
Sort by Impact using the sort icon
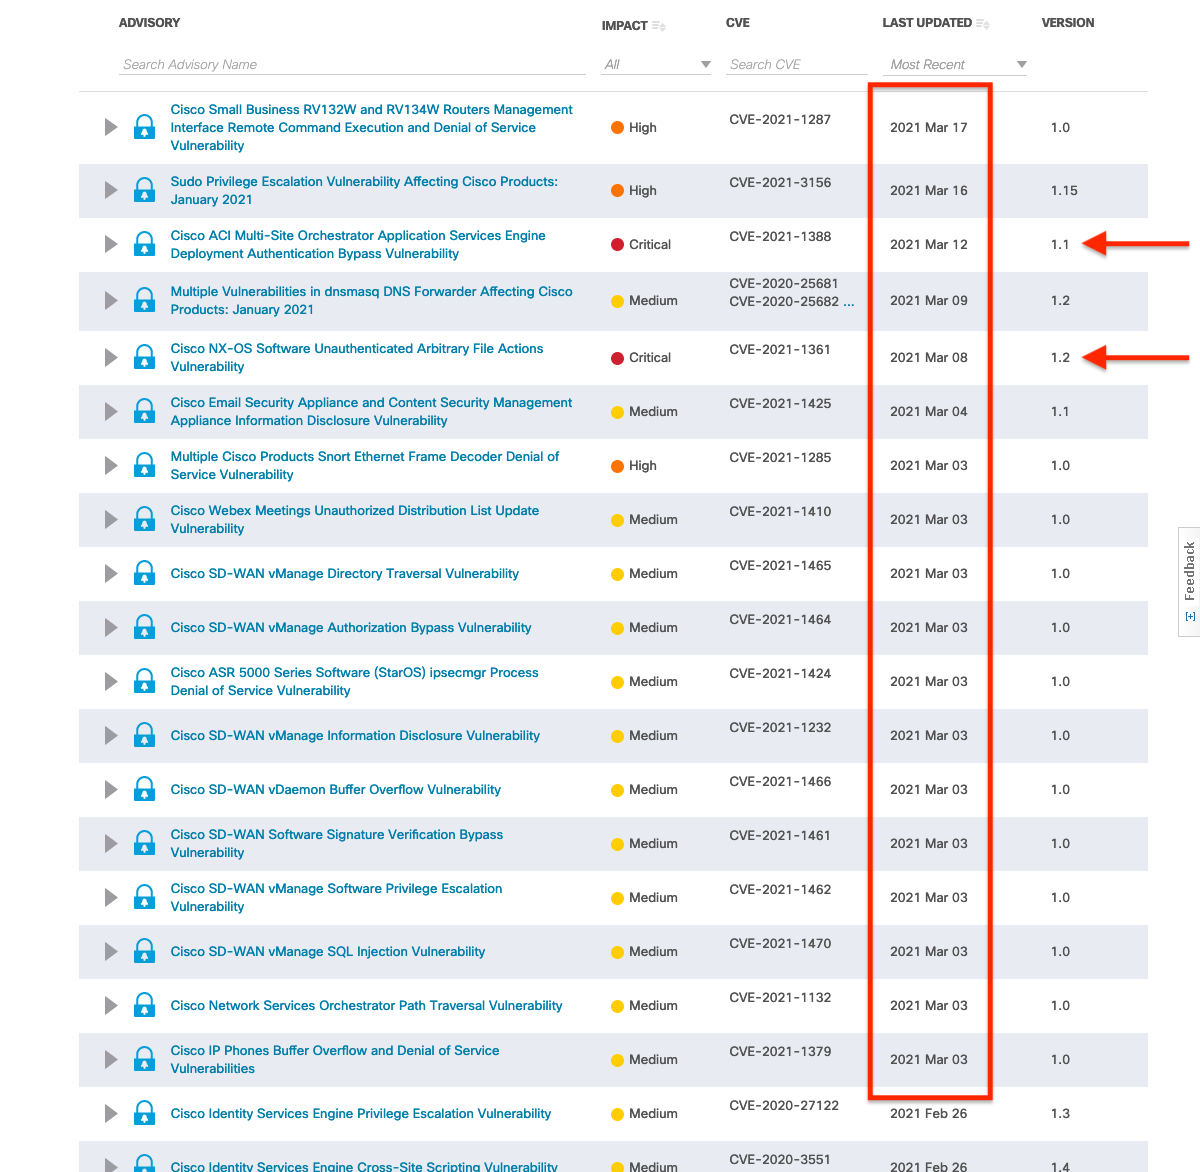tap(659, 26)
